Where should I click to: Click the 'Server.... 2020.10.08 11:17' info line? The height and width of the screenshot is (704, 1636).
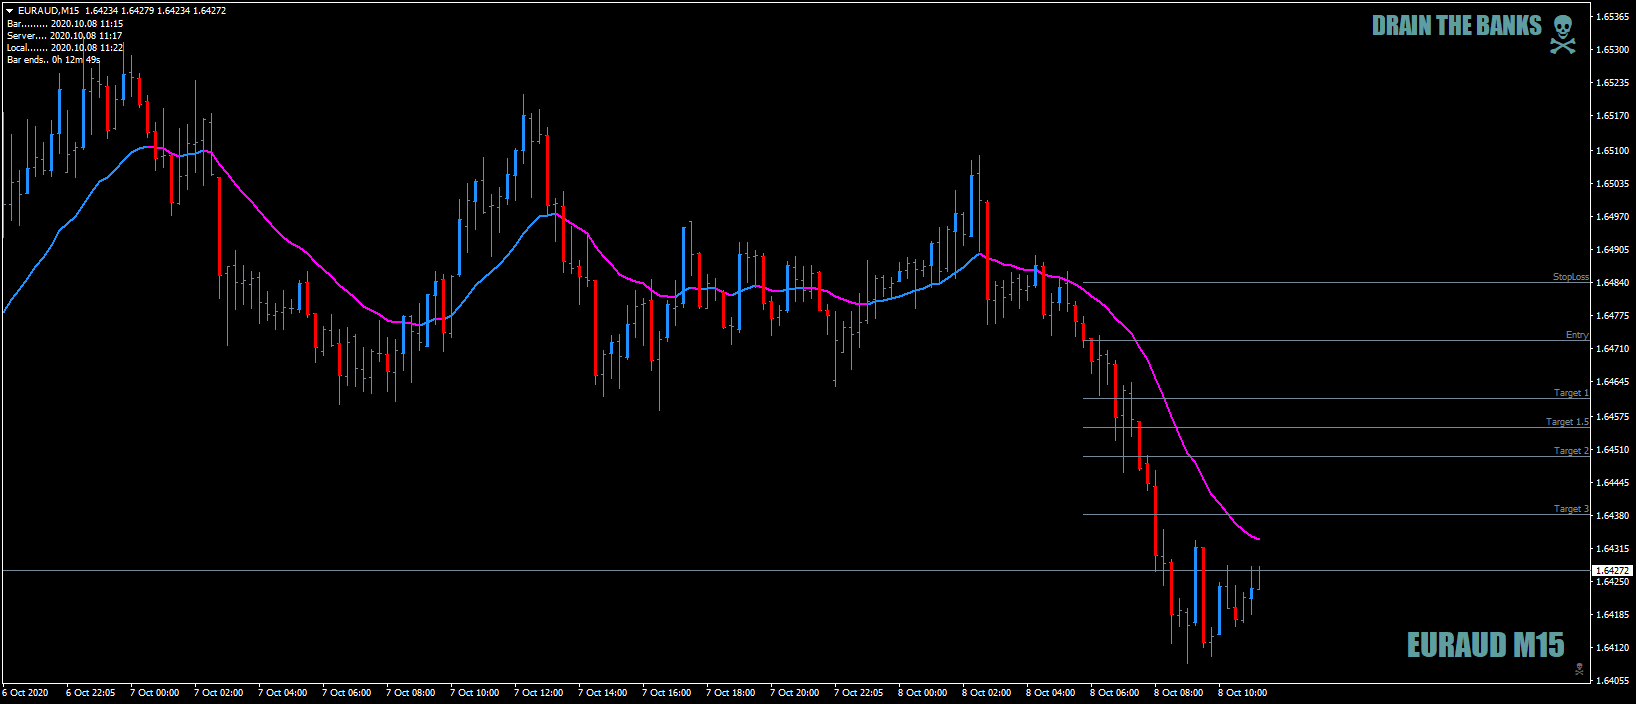[65, 35]
